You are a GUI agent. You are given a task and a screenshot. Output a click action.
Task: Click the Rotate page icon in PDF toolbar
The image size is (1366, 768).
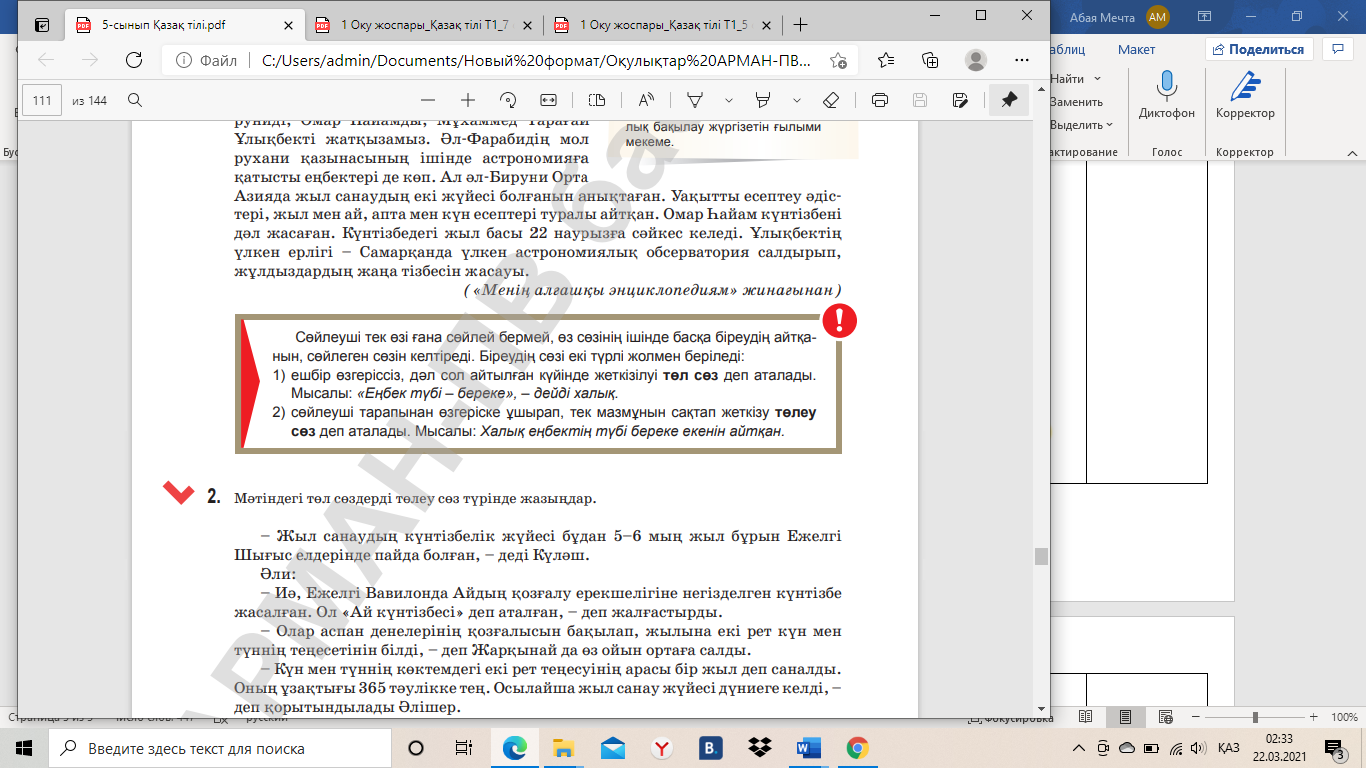pyautogui.click(x=508, y=100)
